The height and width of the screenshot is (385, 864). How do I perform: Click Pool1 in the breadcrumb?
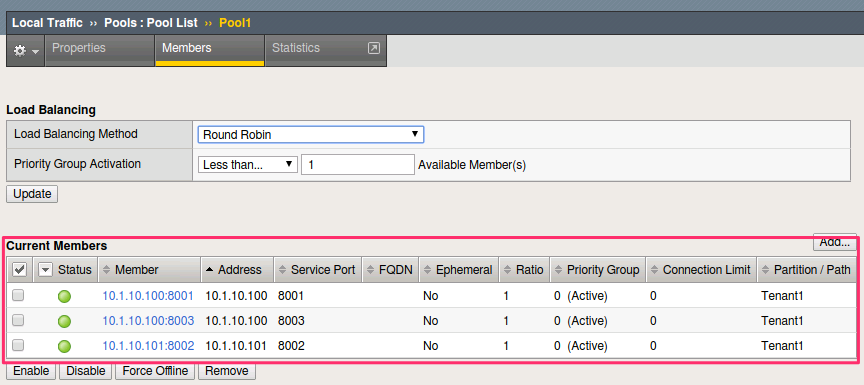(x=235, y=23)
